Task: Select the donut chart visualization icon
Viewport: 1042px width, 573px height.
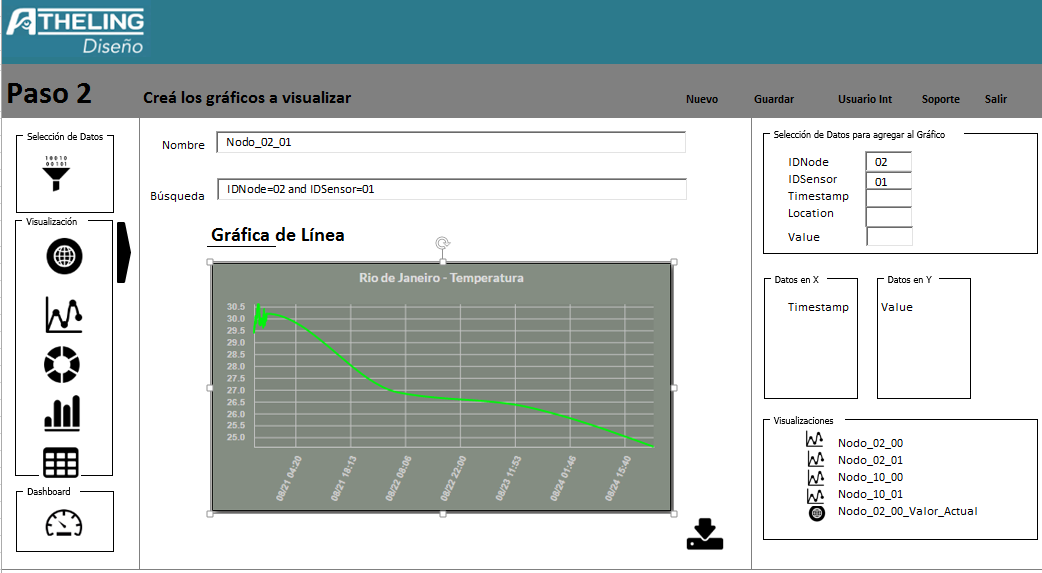Action: click(62, 365)
